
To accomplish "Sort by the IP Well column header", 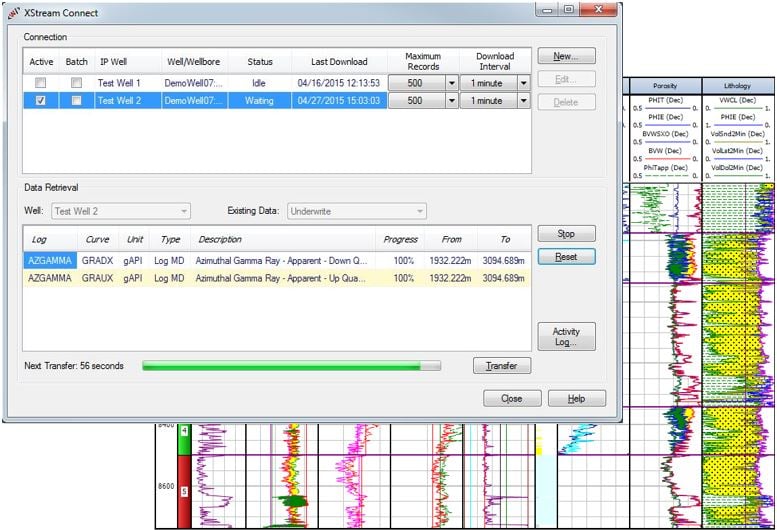I will 128,62.
